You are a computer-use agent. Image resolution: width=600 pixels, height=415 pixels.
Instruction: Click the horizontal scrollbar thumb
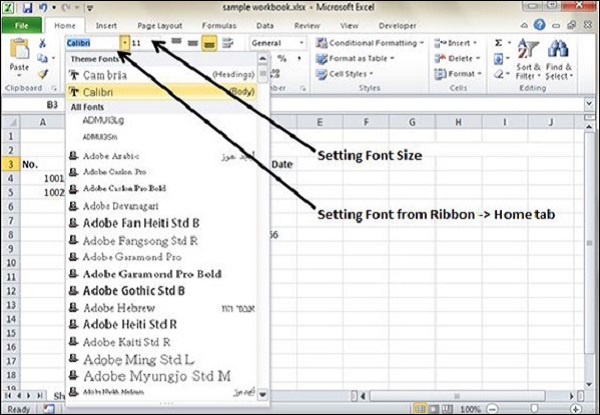(457, 396)
